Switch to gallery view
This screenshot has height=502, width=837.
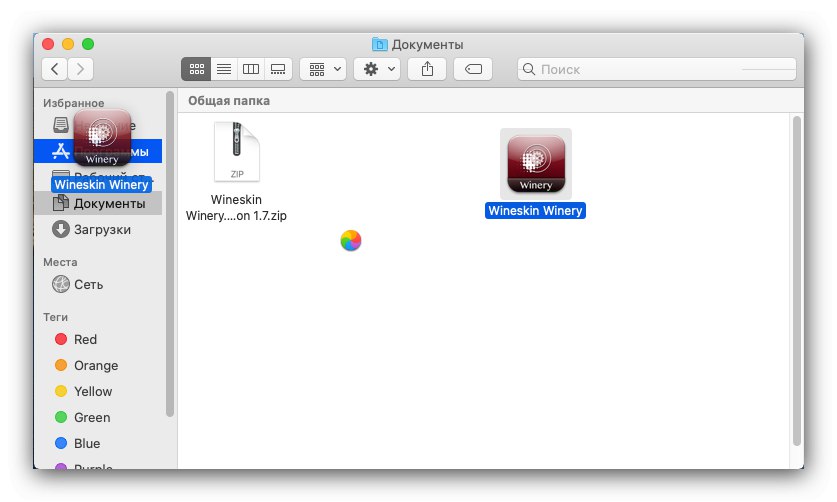[x=278, y=69]
